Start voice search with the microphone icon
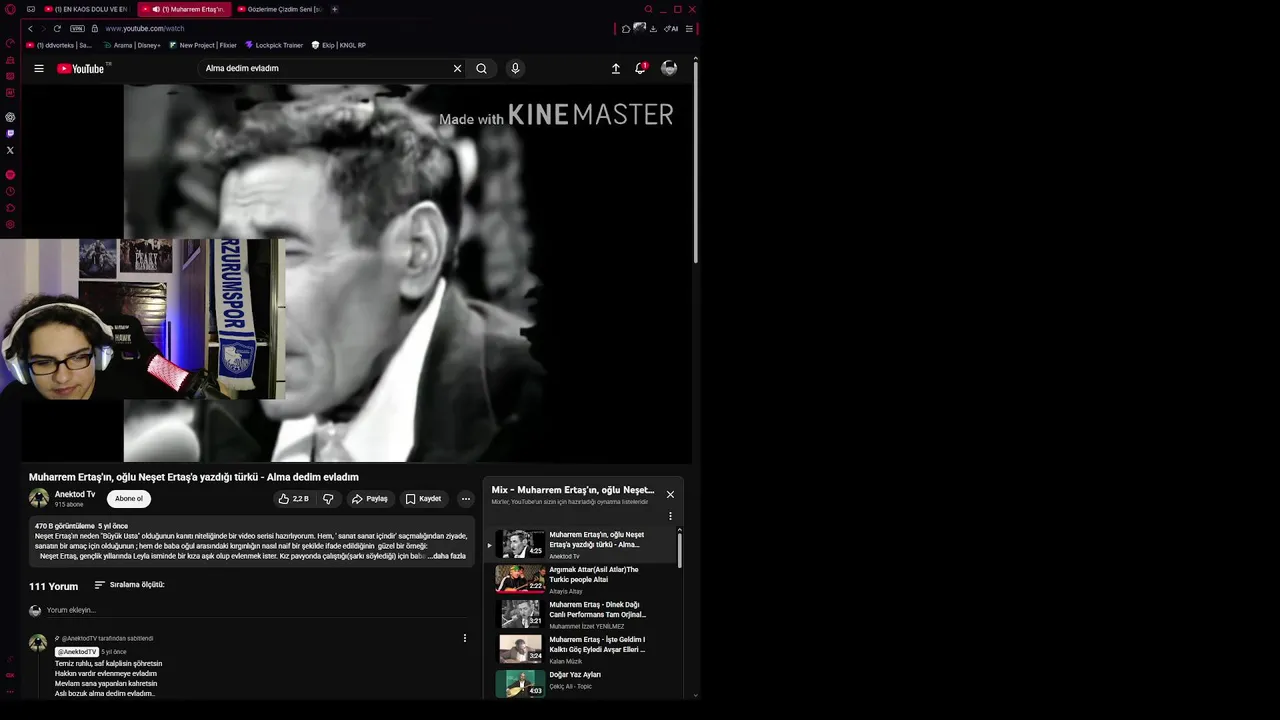This screenshot has width=1280, height=720. point(515,69)
